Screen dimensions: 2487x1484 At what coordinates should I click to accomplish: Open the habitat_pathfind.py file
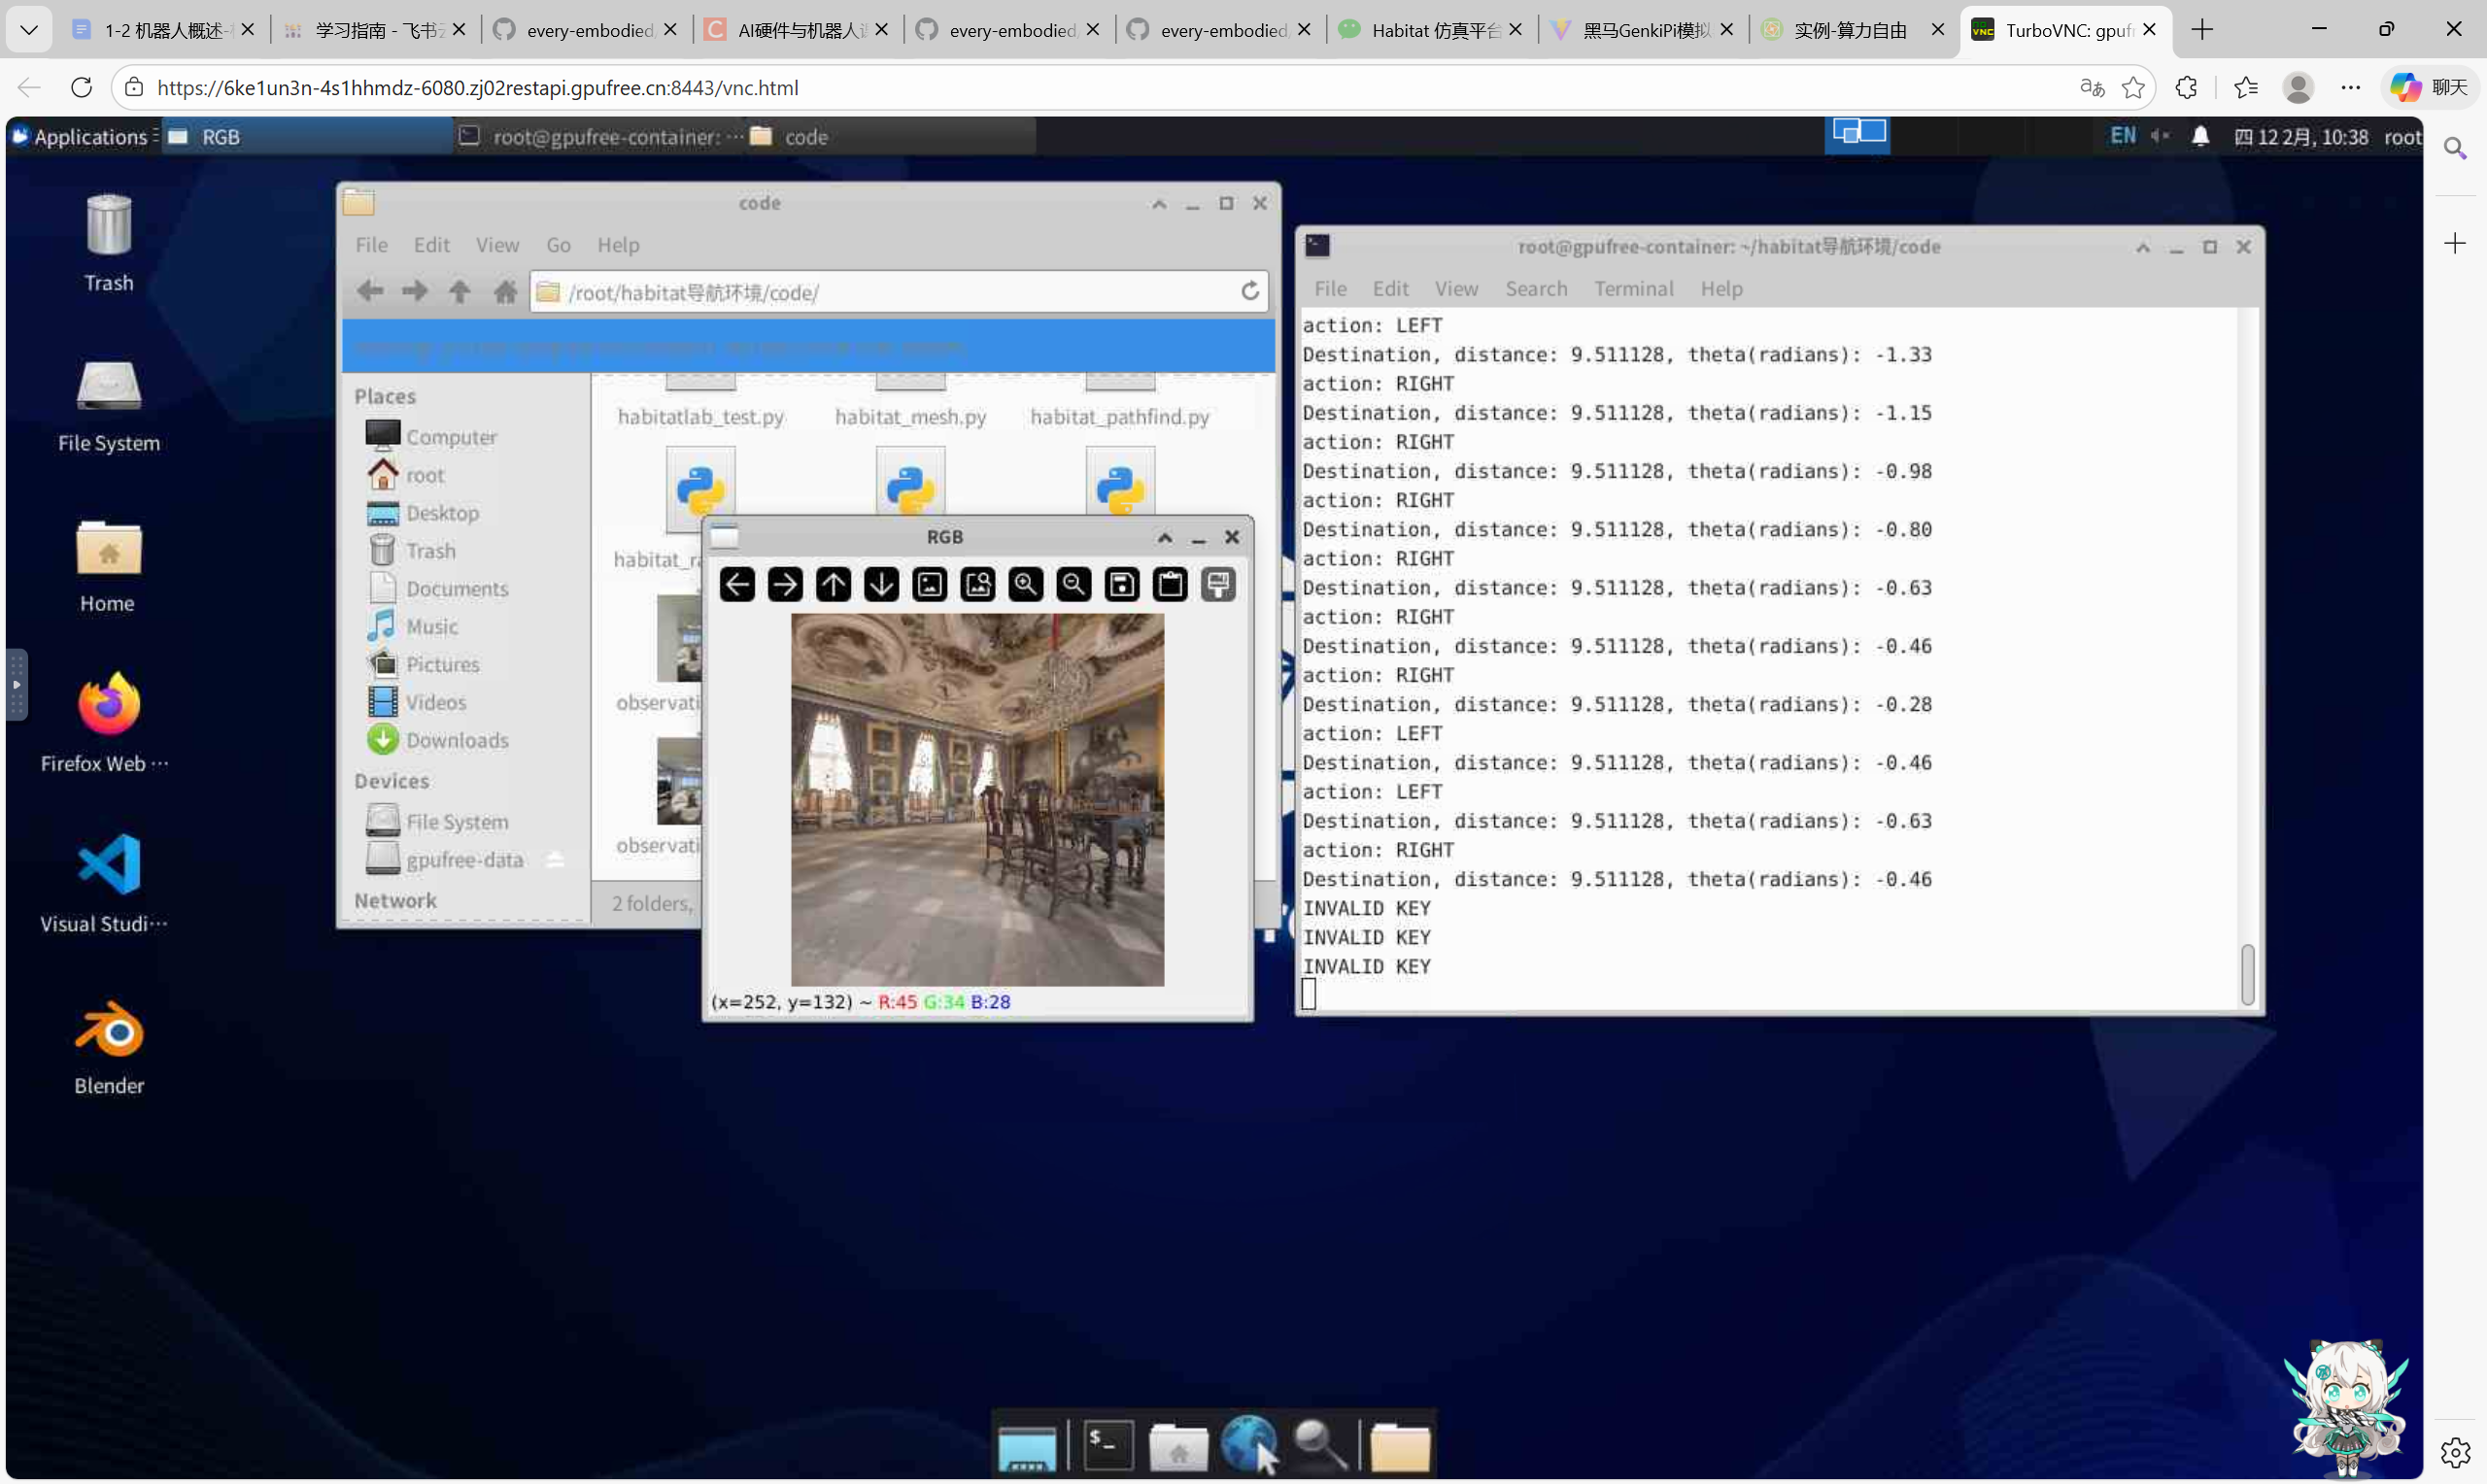pyautogui.click(x=1119, y=416)
